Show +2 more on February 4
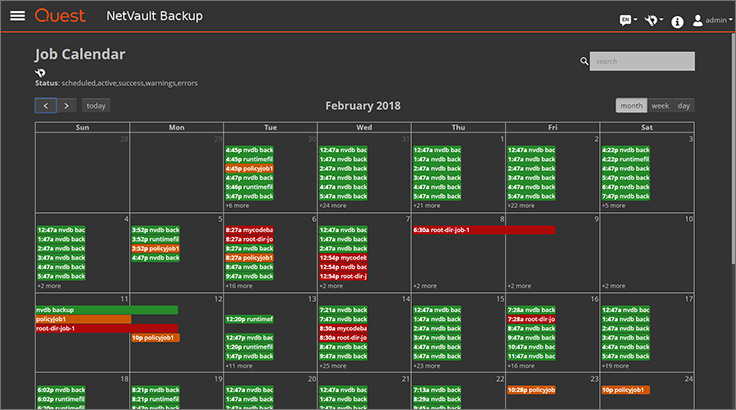Image resolution: width=736 pixels, height=410 pixels. [49, 286]
